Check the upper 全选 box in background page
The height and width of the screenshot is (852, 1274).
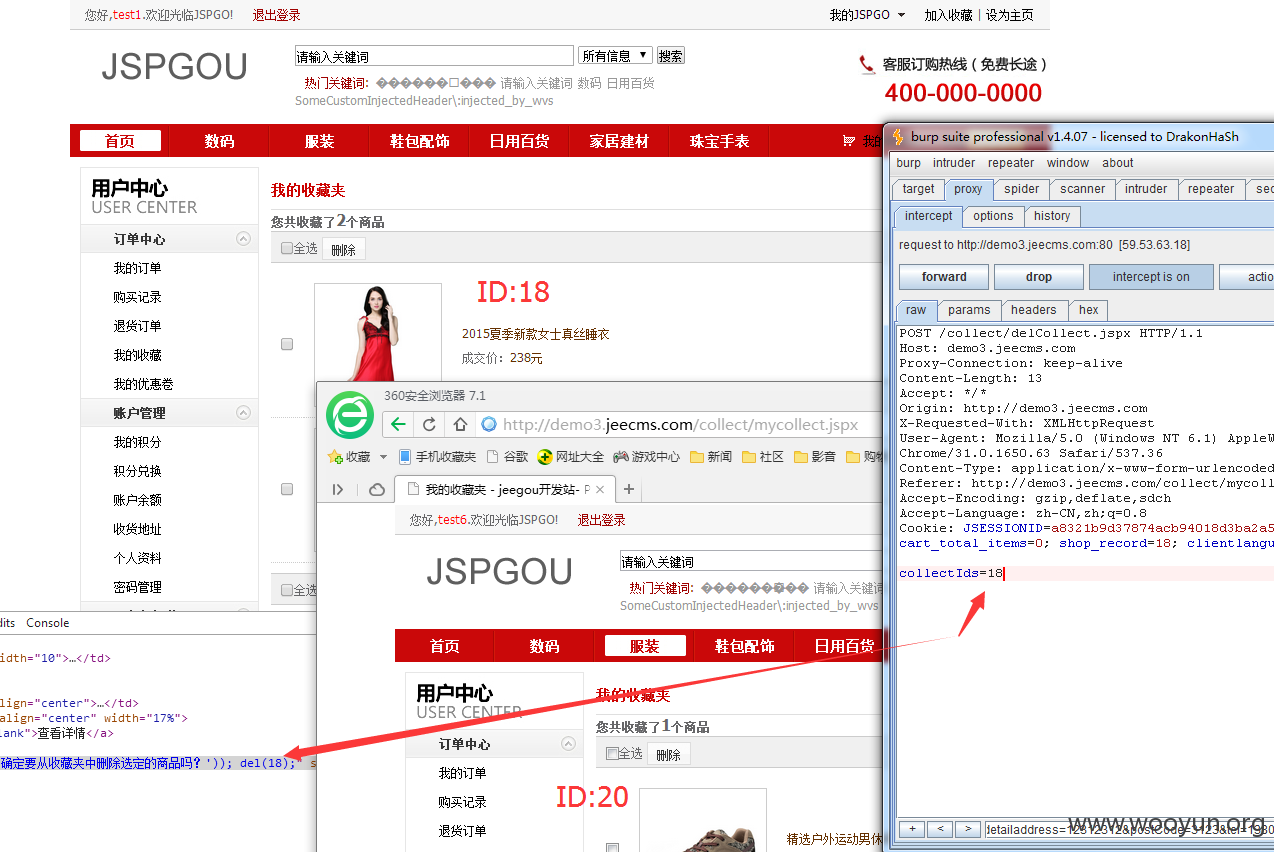coord(287,248)
